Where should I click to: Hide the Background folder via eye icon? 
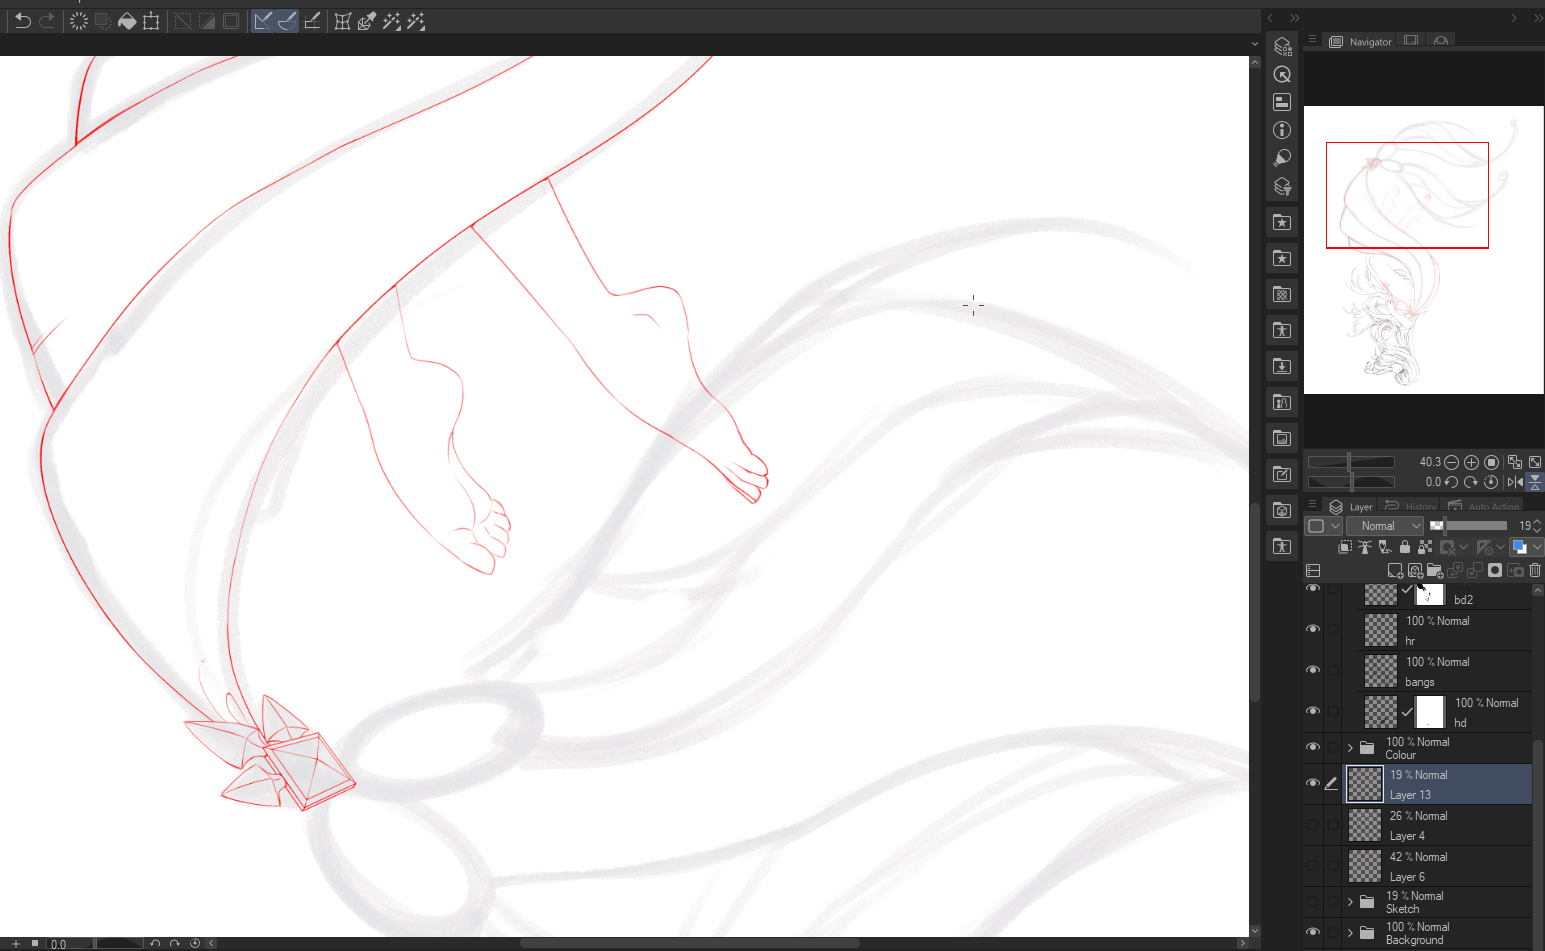coord(1313,932)
